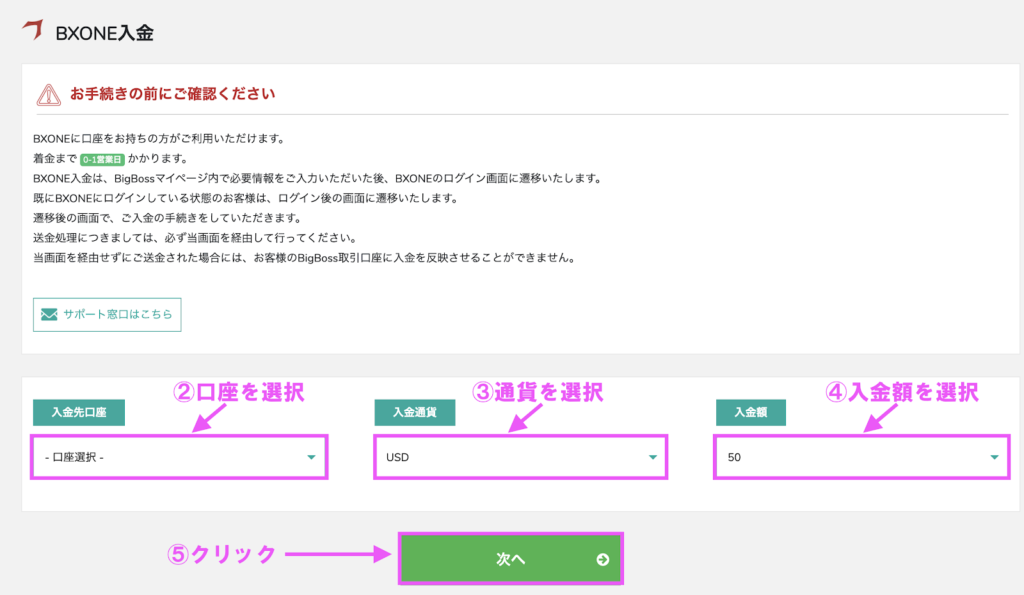
Task: Click the 入金先口座 label
Action: [79, 412]
